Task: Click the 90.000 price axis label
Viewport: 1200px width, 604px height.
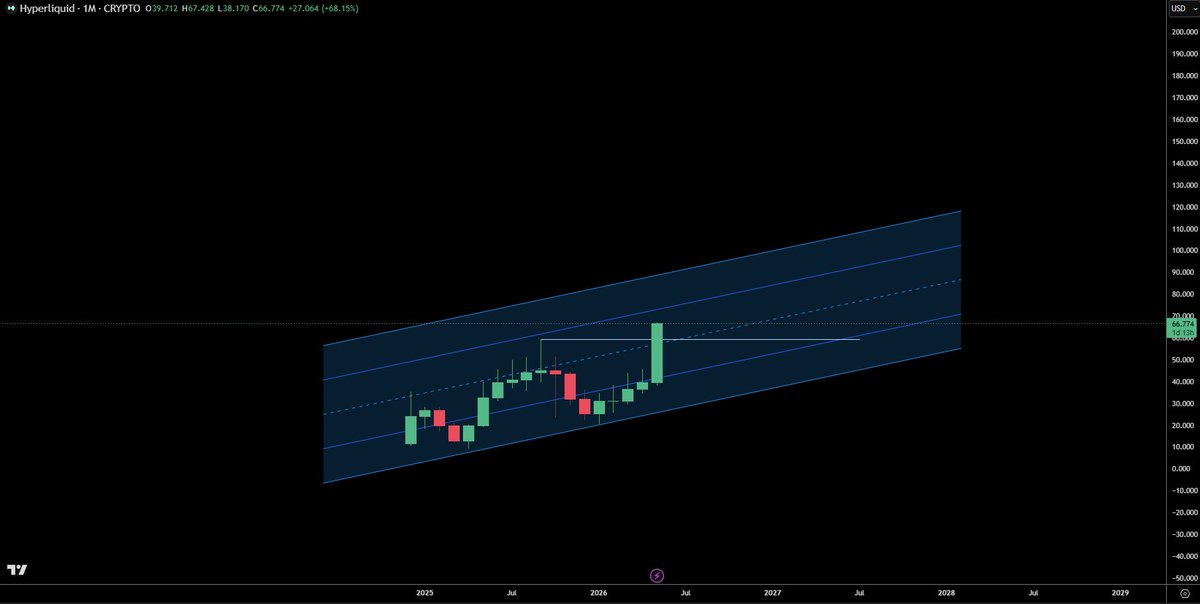Action: click(1185, 272)
